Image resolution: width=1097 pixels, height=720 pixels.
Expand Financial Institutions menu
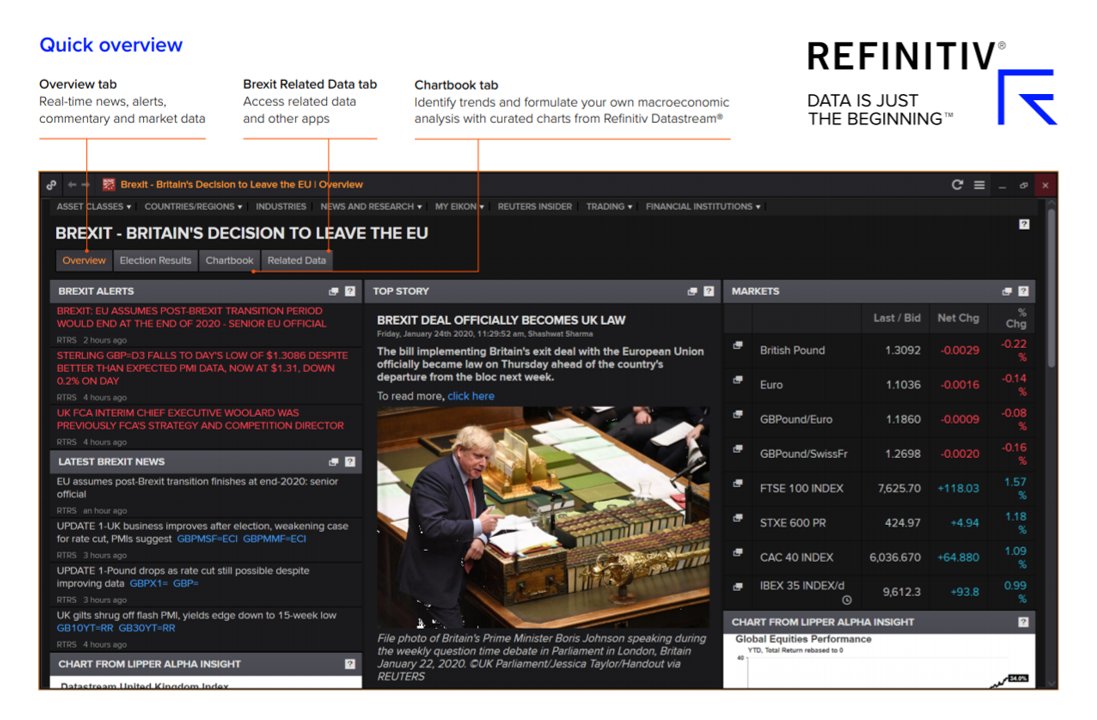[703, 207]
